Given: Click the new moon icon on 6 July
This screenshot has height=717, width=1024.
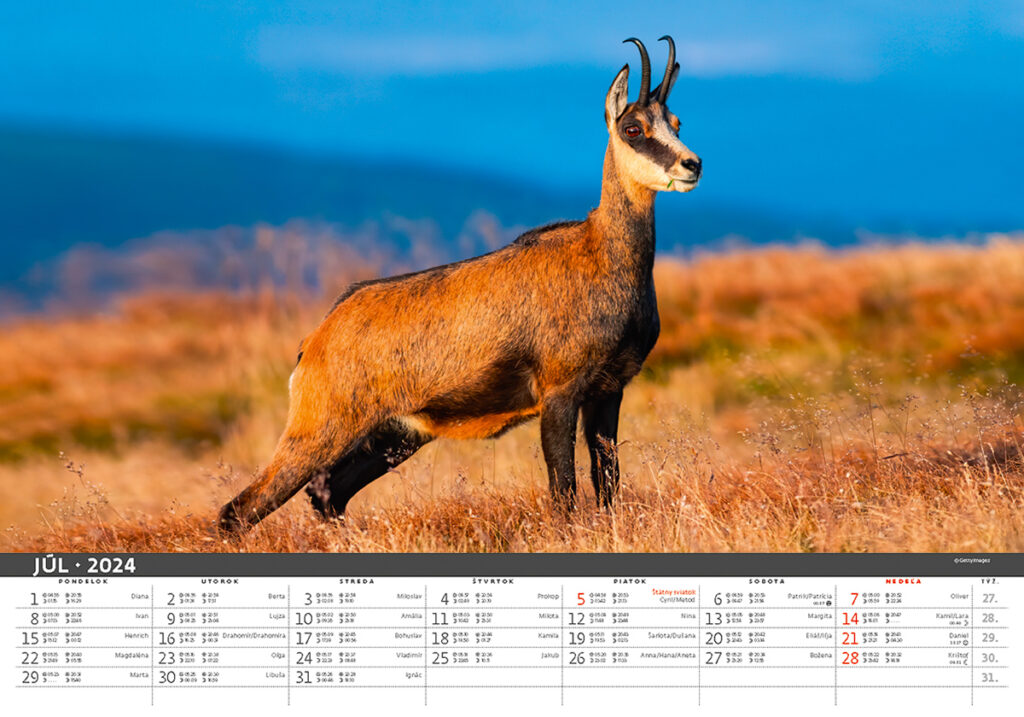Looking at the screenshot, I should coord(829,603).
